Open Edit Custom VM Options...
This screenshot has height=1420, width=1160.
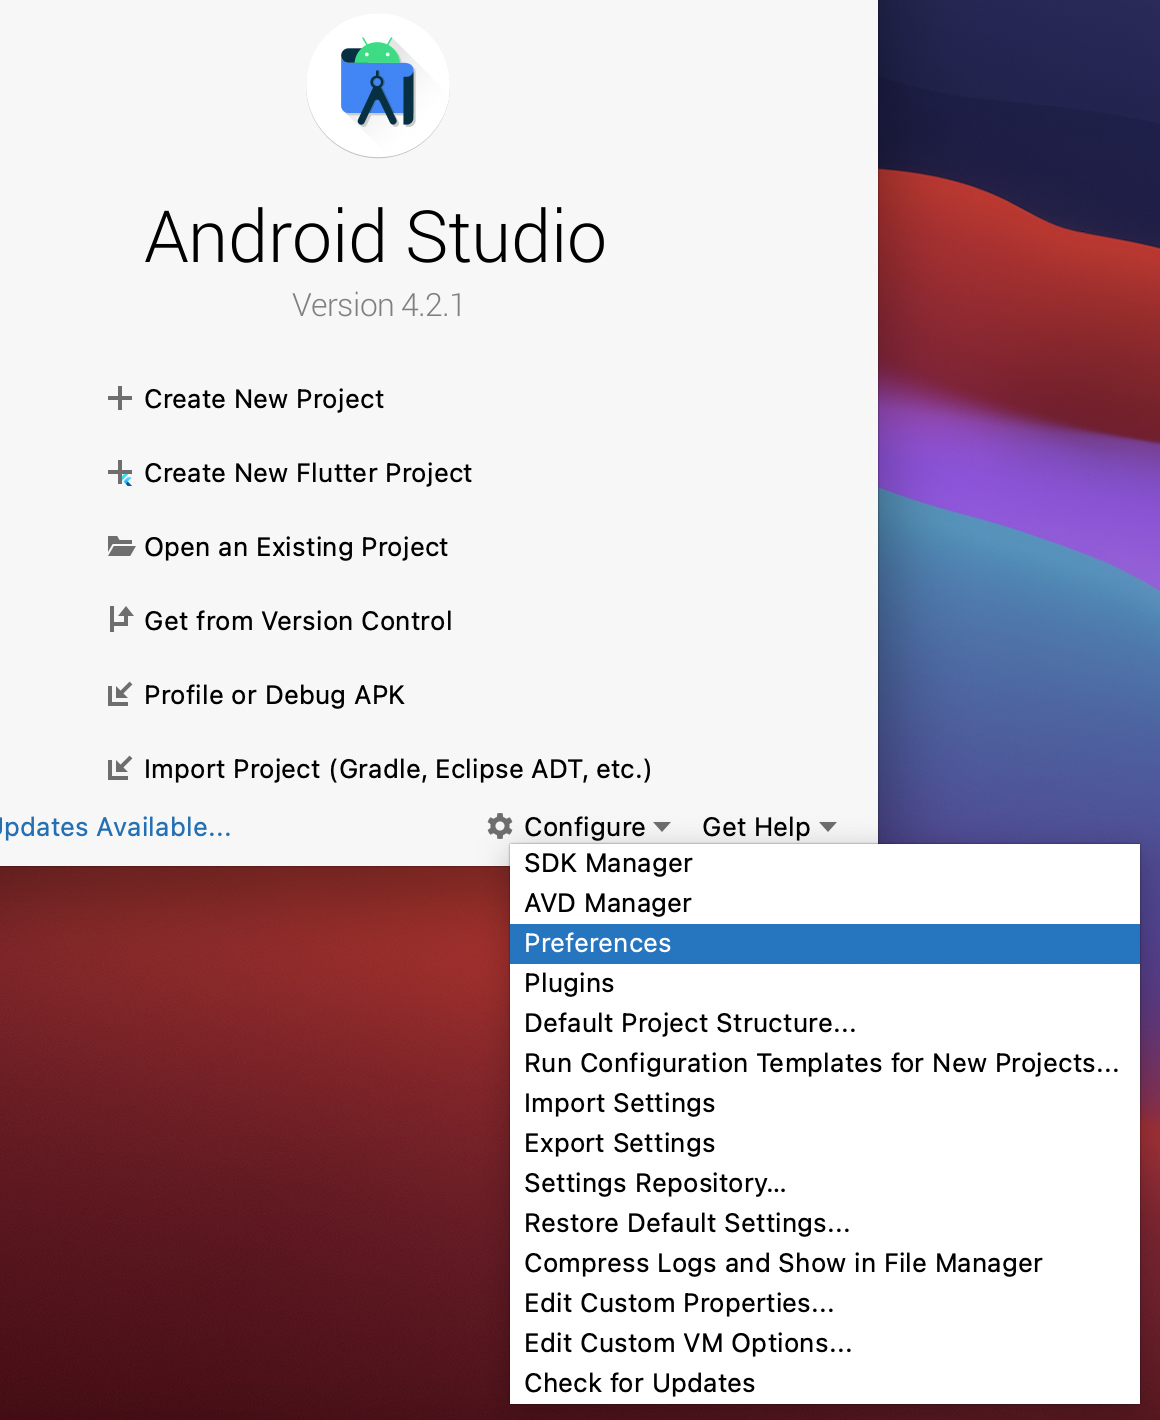point(825,1343)
